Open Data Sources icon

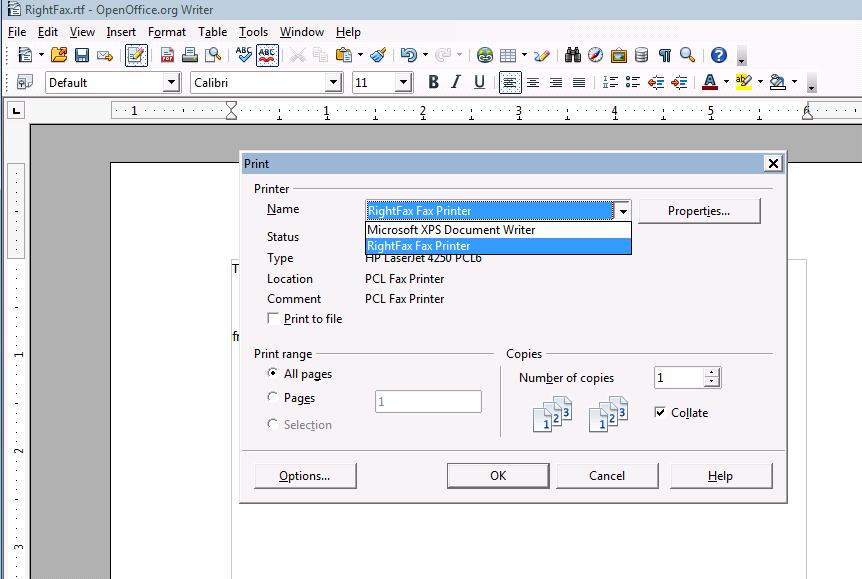pyautogui.click(x=641, y=55)
